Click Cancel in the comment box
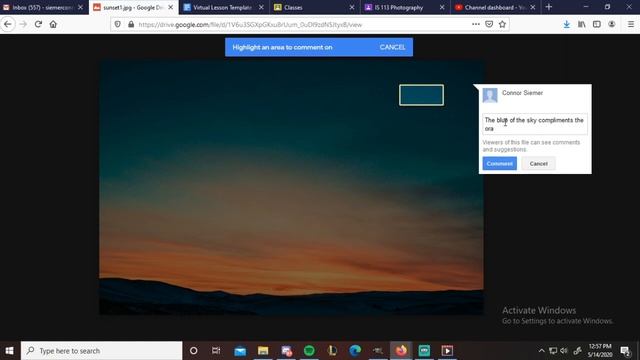Image resolution: width=640 pixels, height=360 pixels. tap(538, 164)
